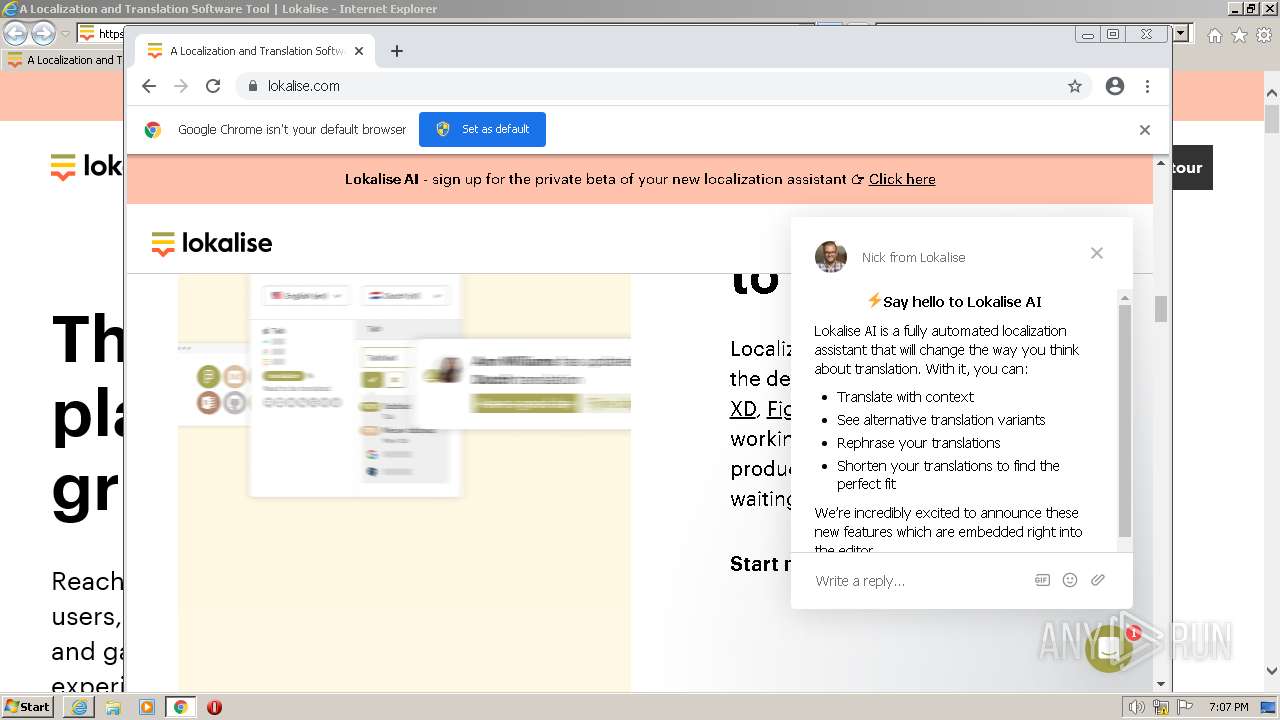Open the Internet Explorer Tools gear
Viewport: 1280px width, 720px height.
[x=1264, y=35]
